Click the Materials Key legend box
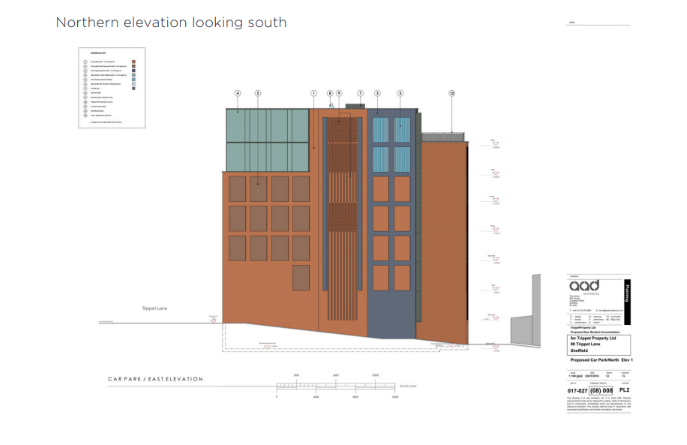Image resolution: width=687 pixels, height=445 pixels. tap(111, 87)
